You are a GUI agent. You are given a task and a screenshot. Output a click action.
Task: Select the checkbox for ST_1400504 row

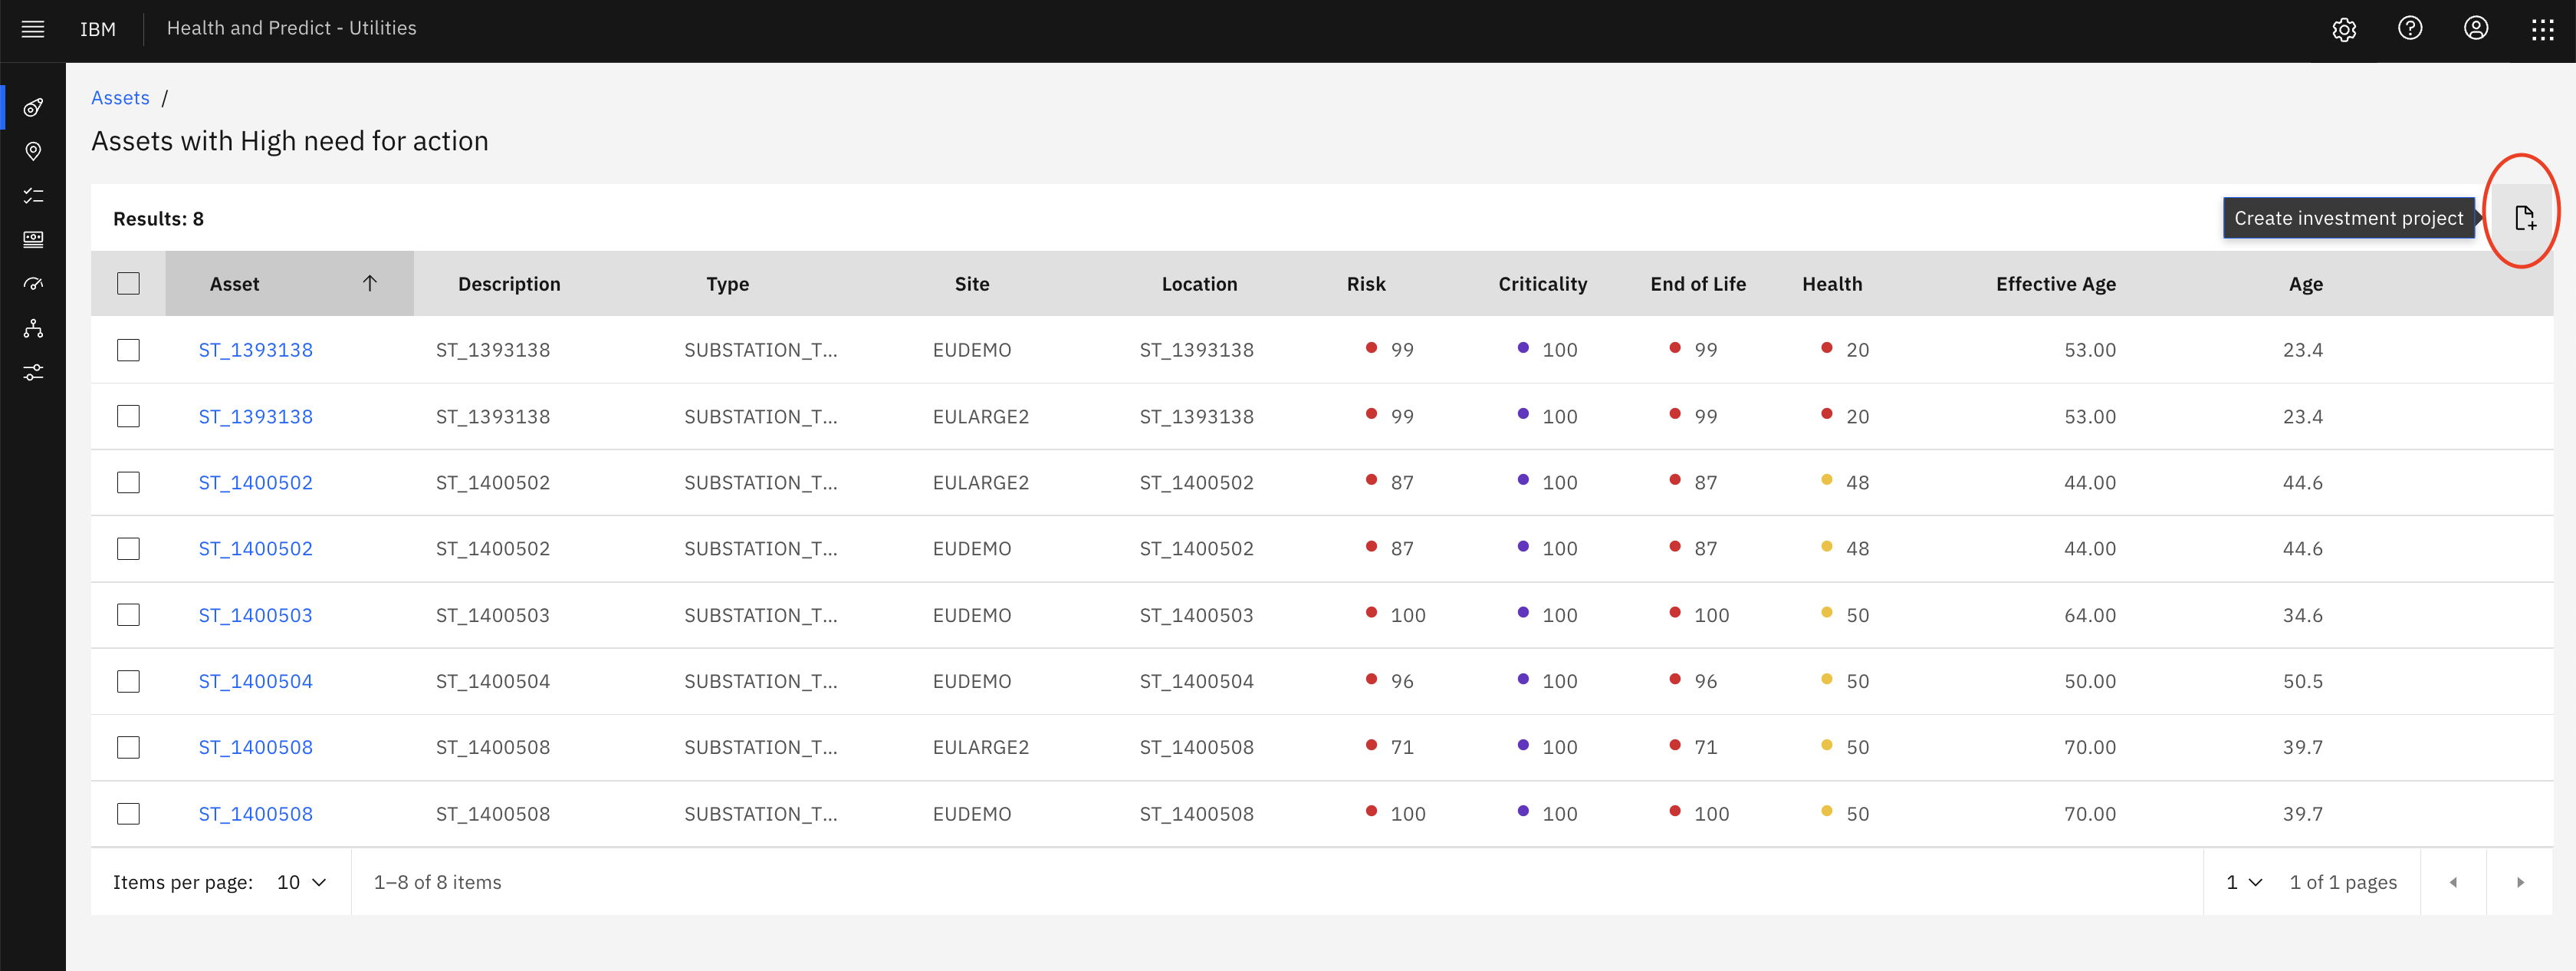[128, 681]
